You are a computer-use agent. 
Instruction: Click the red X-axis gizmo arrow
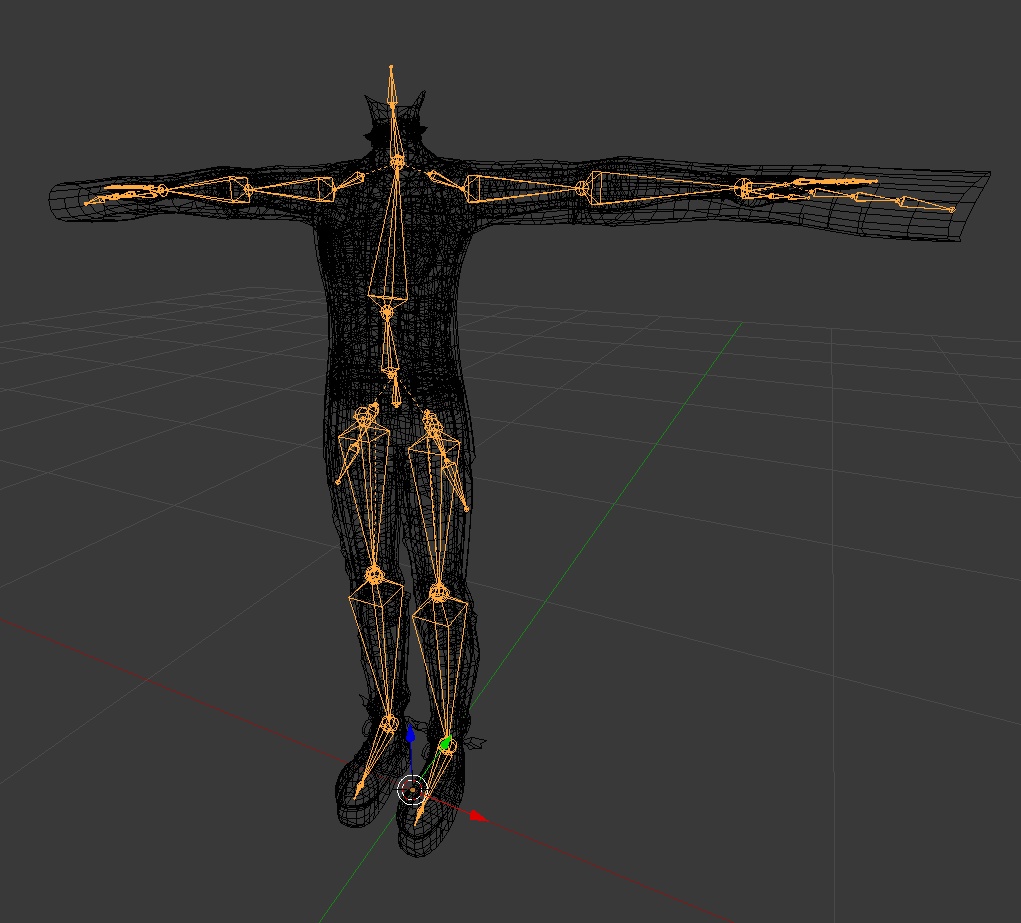pos(478,816)
